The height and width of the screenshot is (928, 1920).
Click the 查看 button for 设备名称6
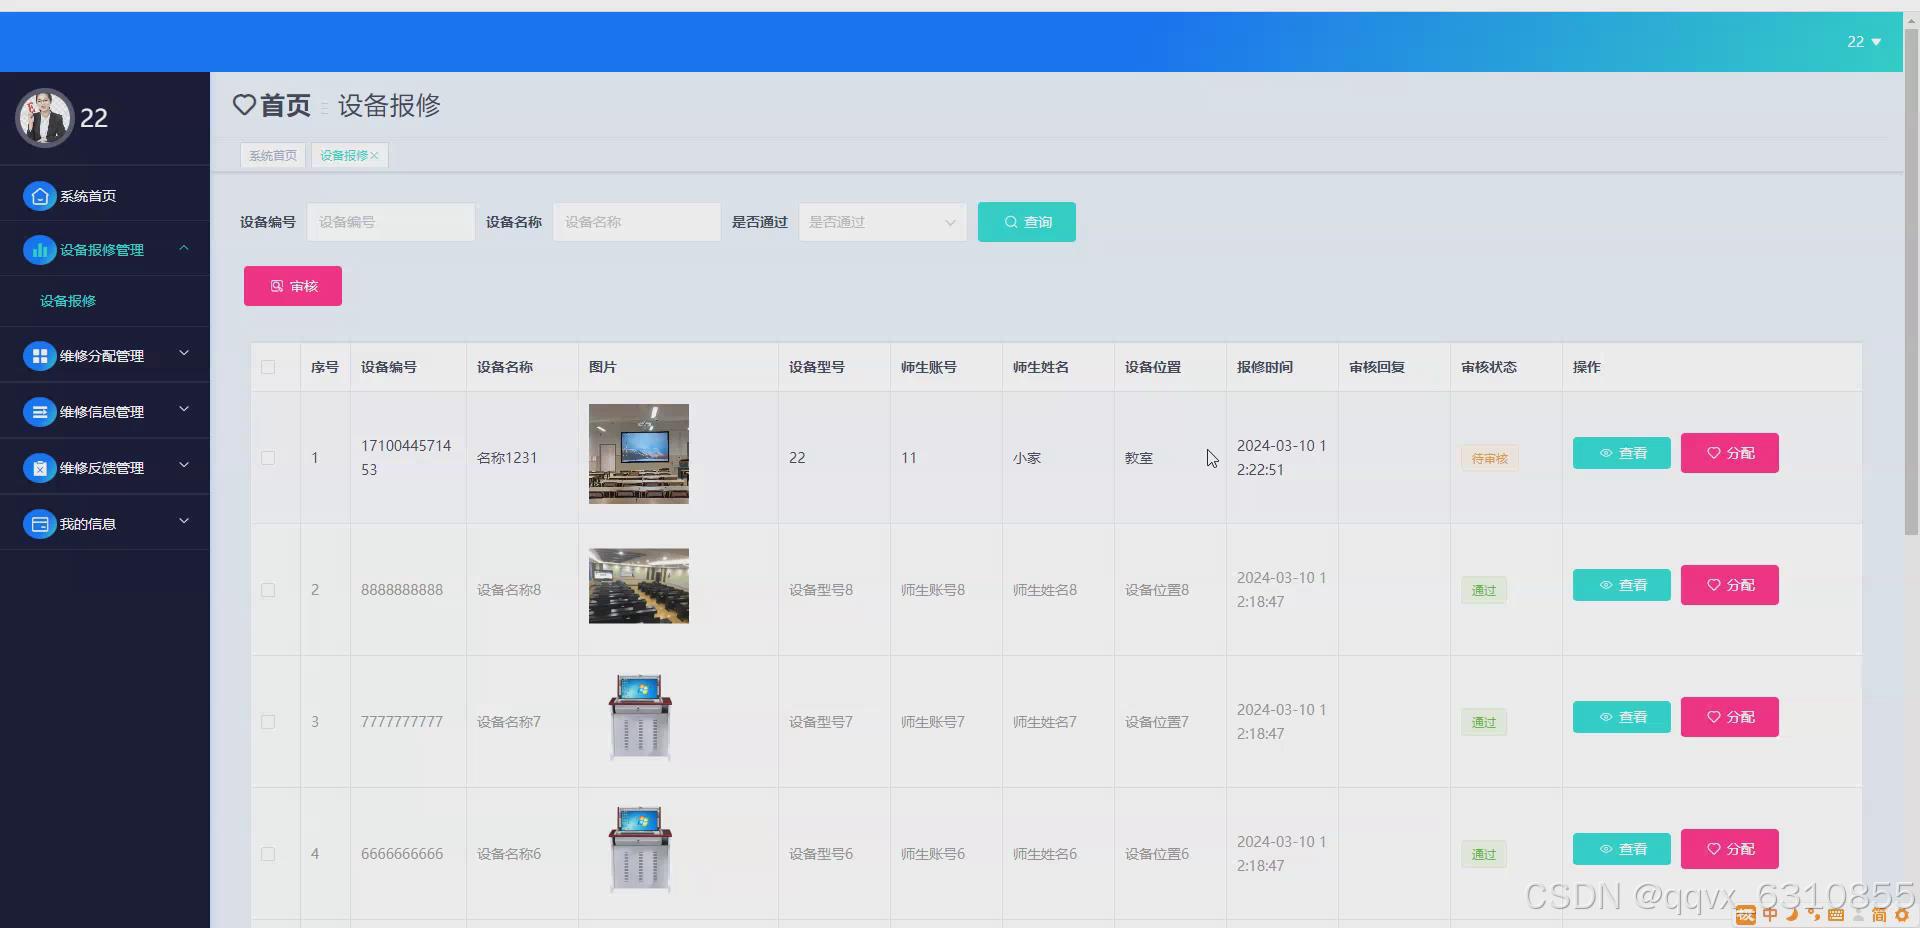point(1622,849)
